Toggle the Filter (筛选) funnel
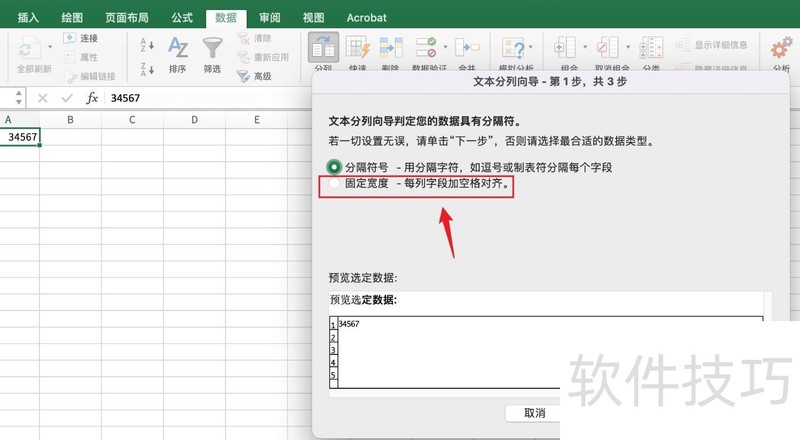 point(212,55)
